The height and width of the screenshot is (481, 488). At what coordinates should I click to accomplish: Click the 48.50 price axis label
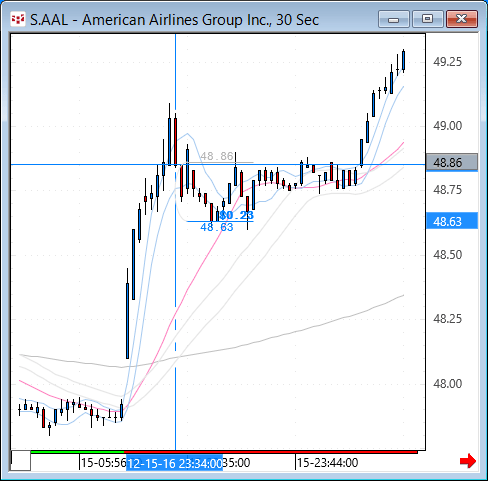(447, 255)
